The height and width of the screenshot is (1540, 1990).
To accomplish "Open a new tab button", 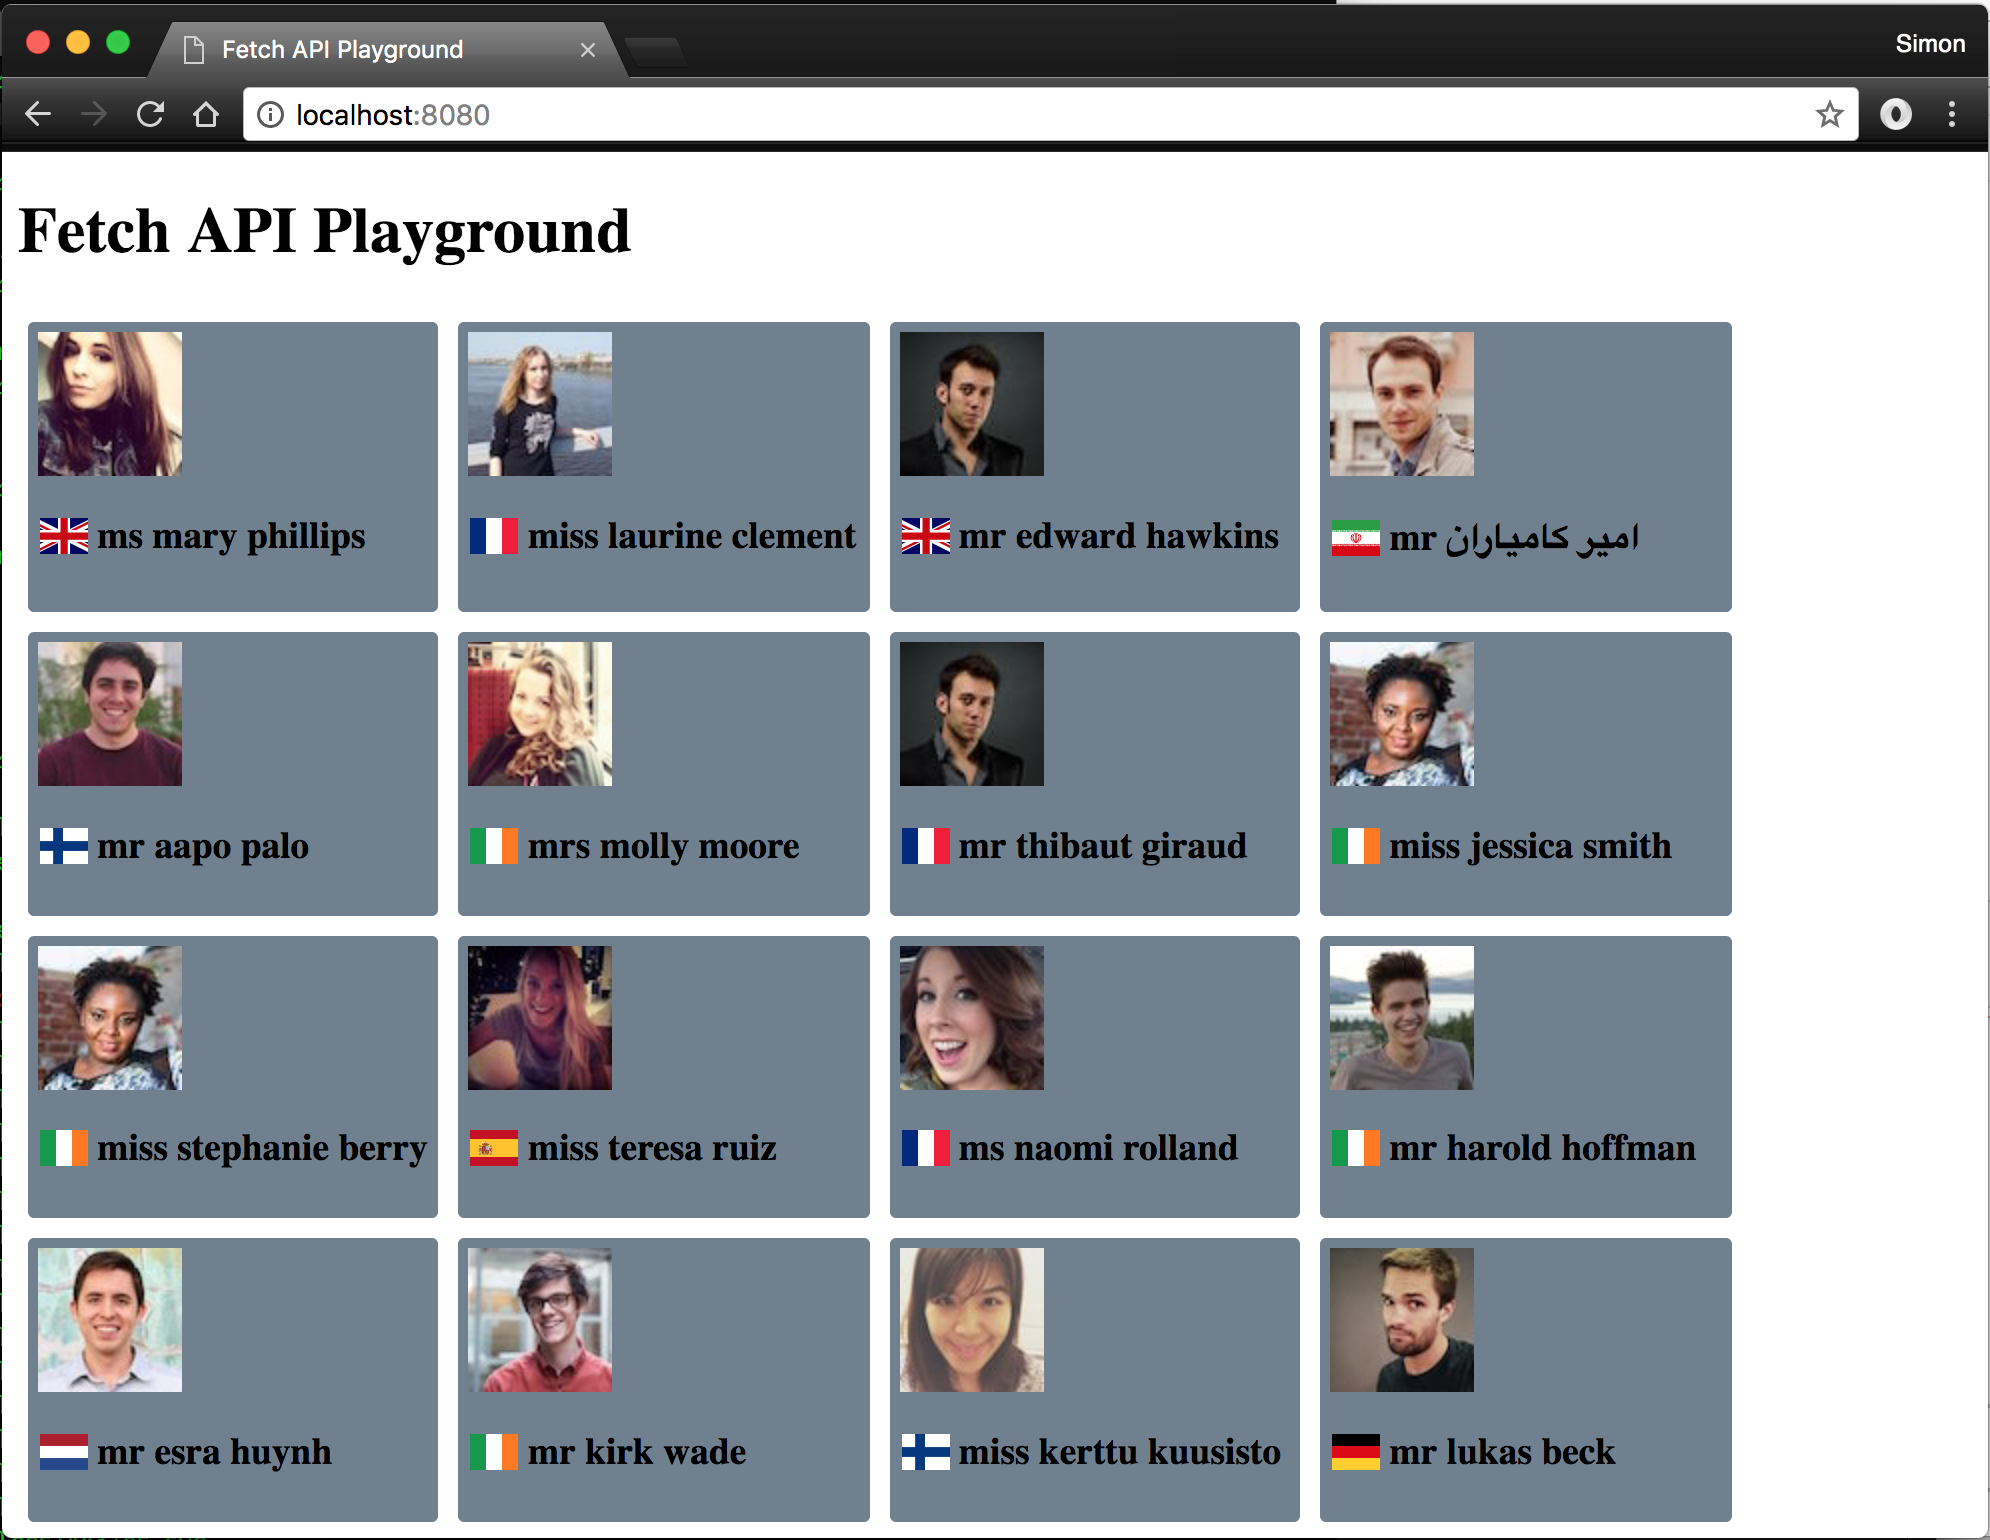I will tap(656, 50).
